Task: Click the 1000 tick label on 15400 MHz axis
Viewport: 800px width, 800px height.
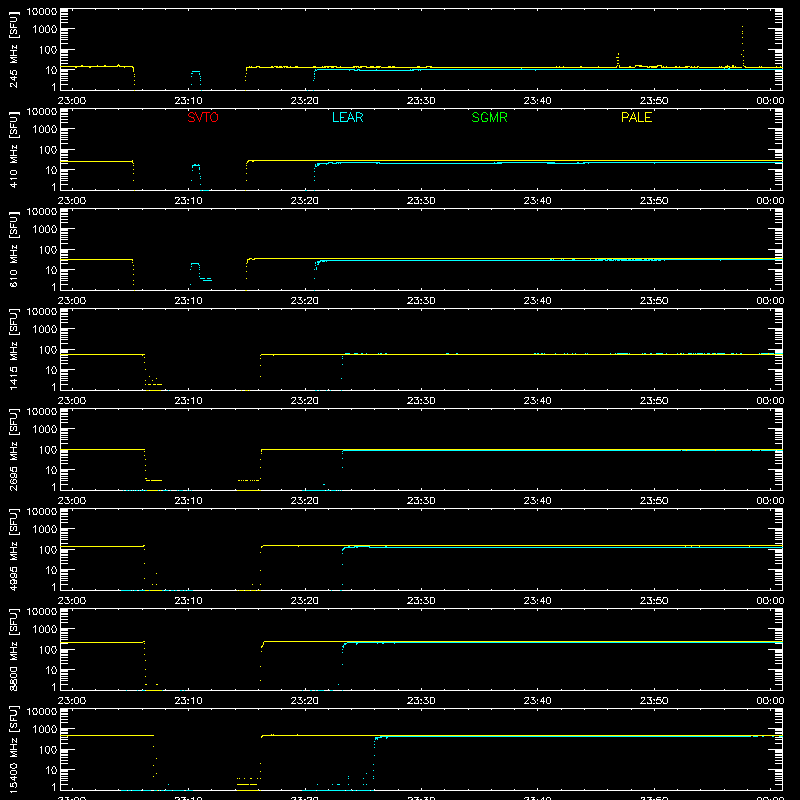Action: (x=45, y=730)
